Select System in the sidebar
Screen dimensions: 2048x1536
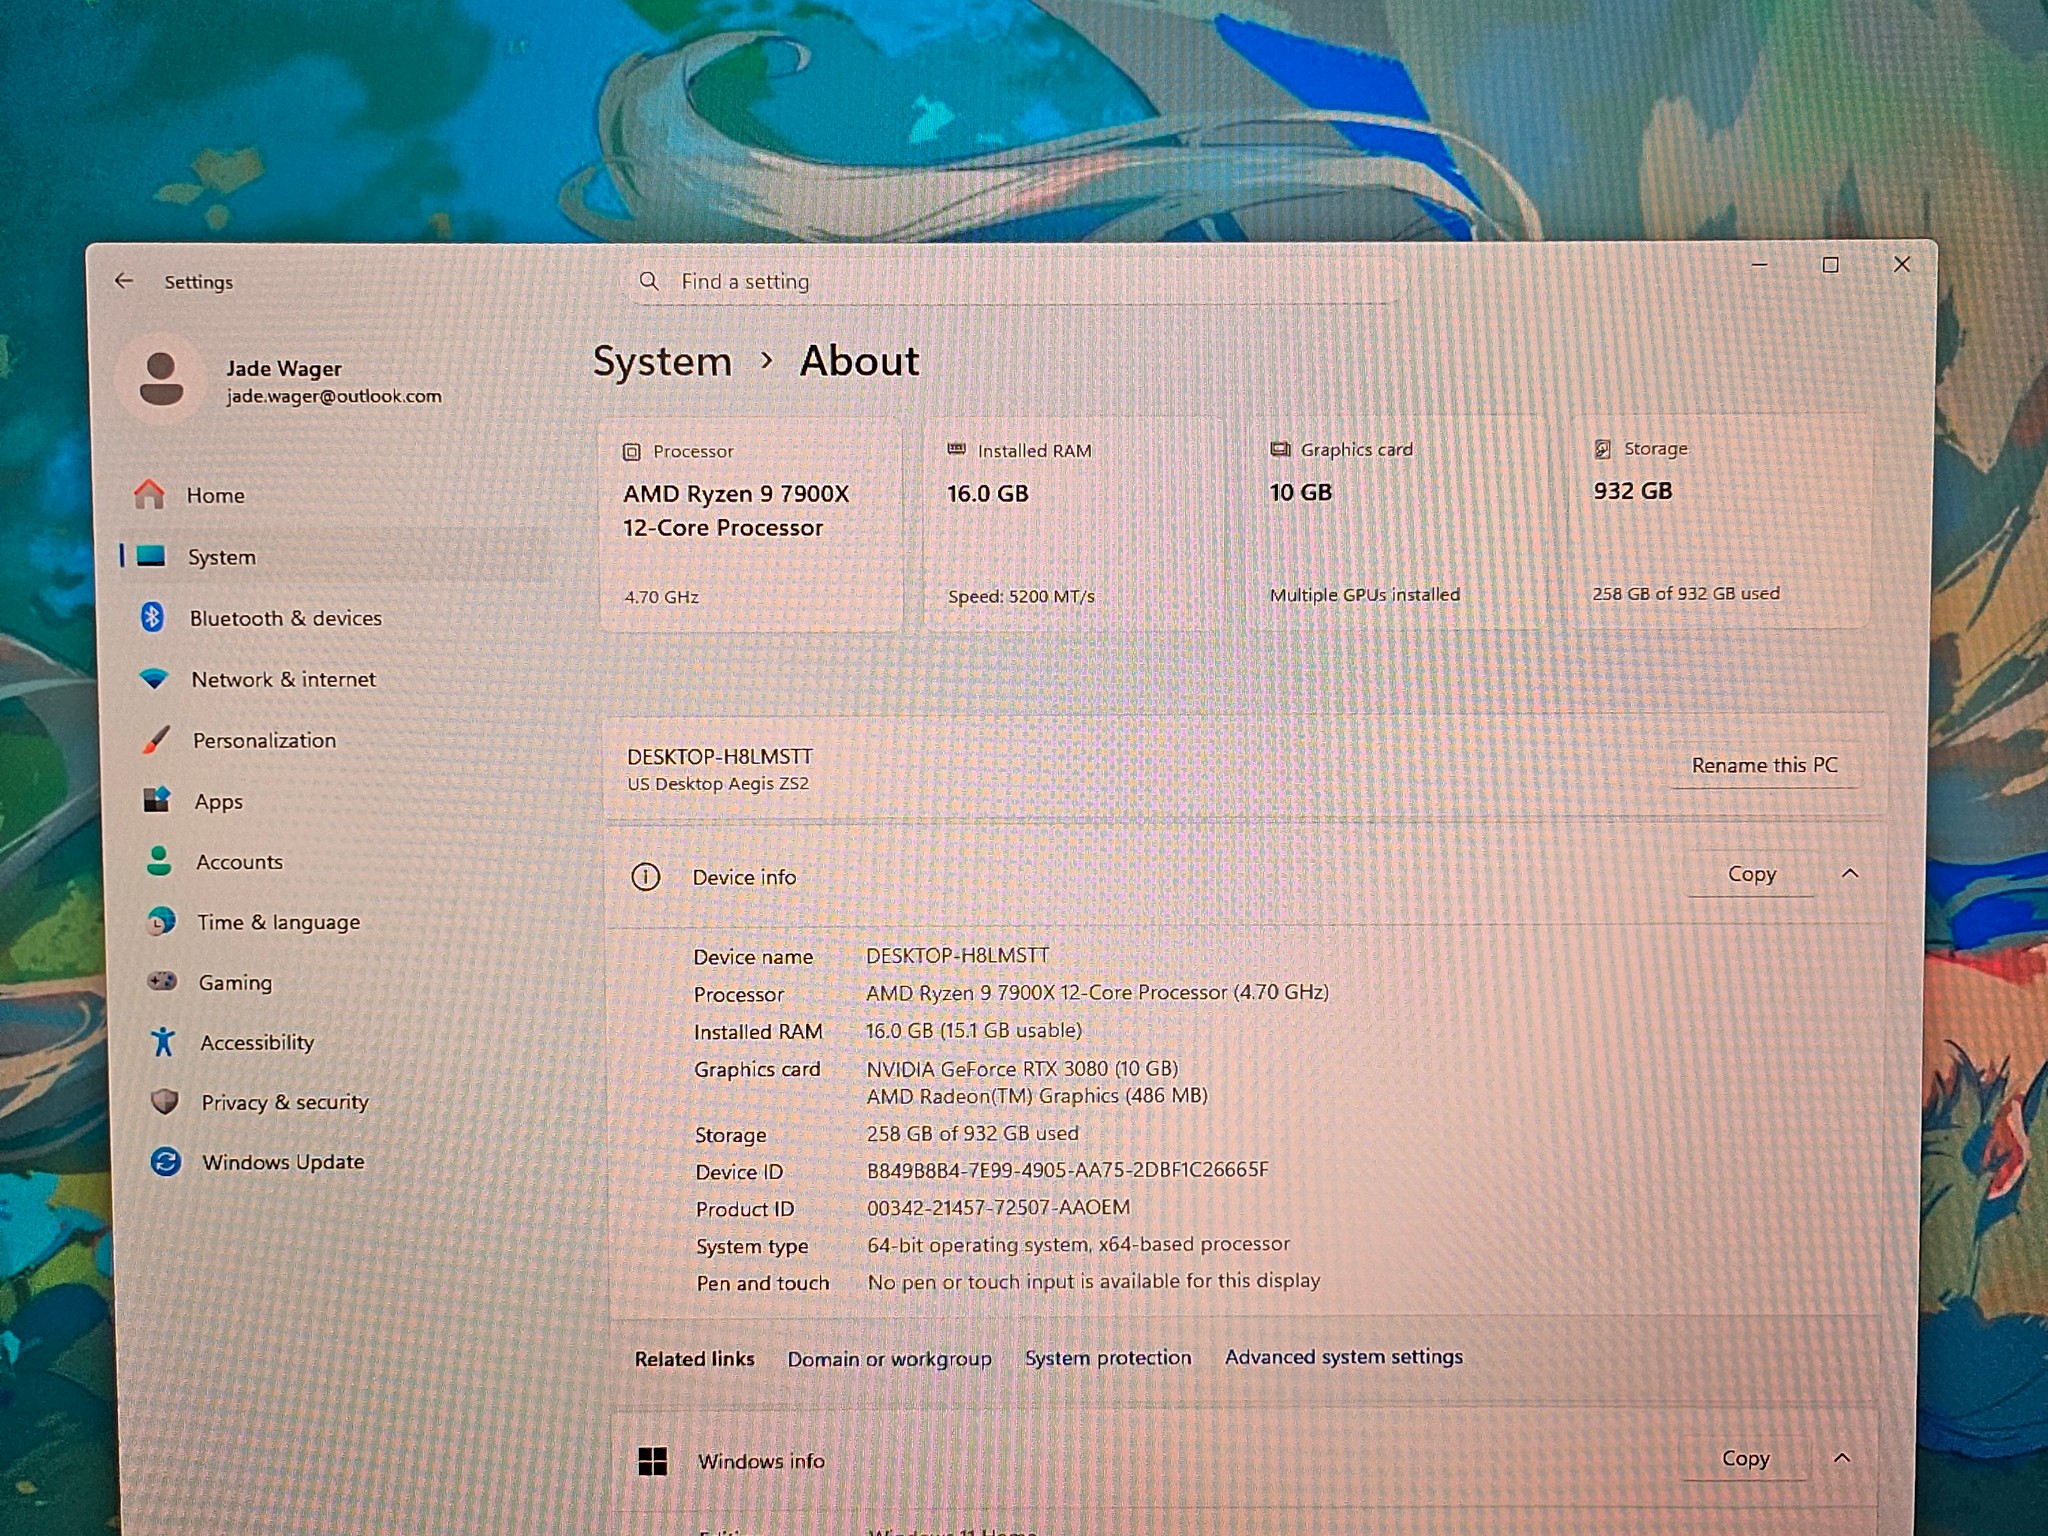335,556
